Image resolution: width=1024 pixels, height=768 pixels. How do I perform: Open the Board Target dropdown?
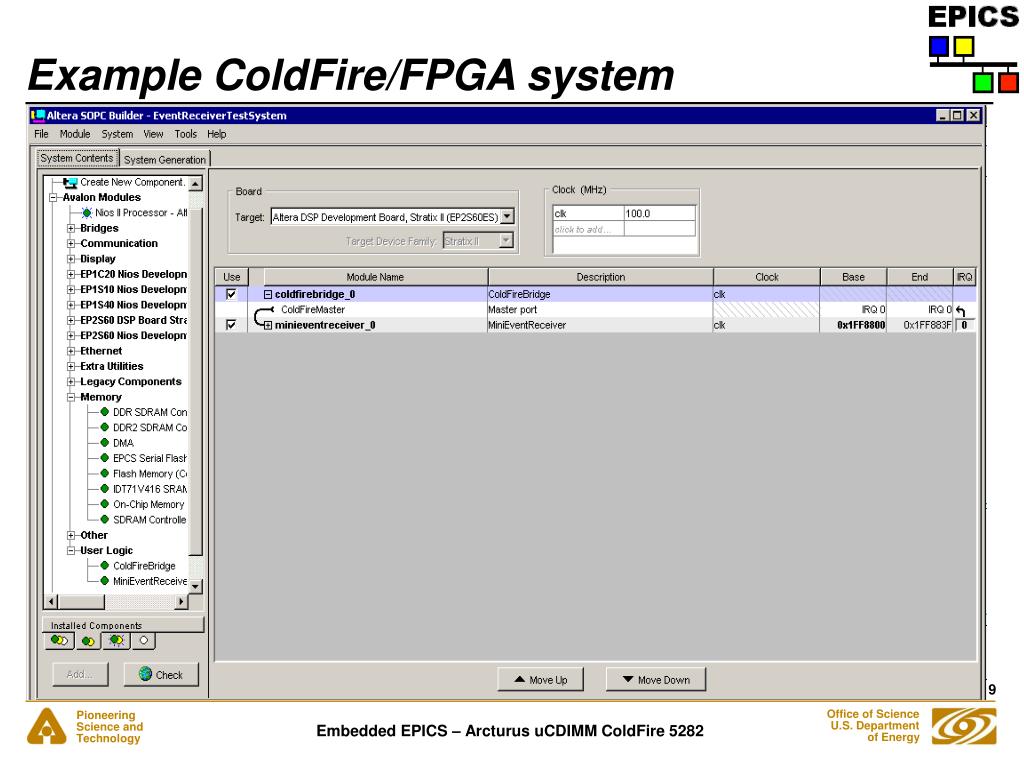coord(507,216)
